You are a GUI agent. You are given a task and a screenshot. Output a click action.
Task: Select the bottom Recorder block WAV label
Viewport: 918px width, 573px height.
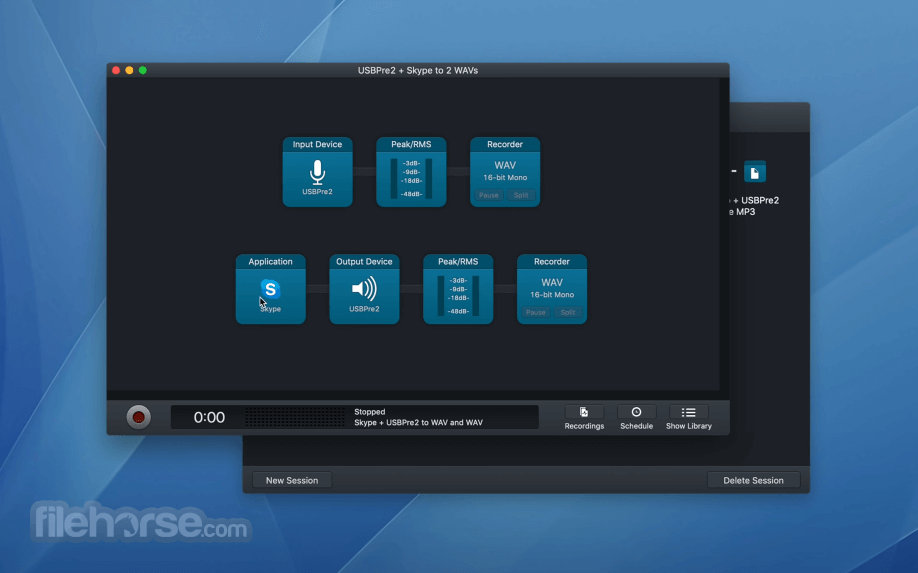coord(552,282)
